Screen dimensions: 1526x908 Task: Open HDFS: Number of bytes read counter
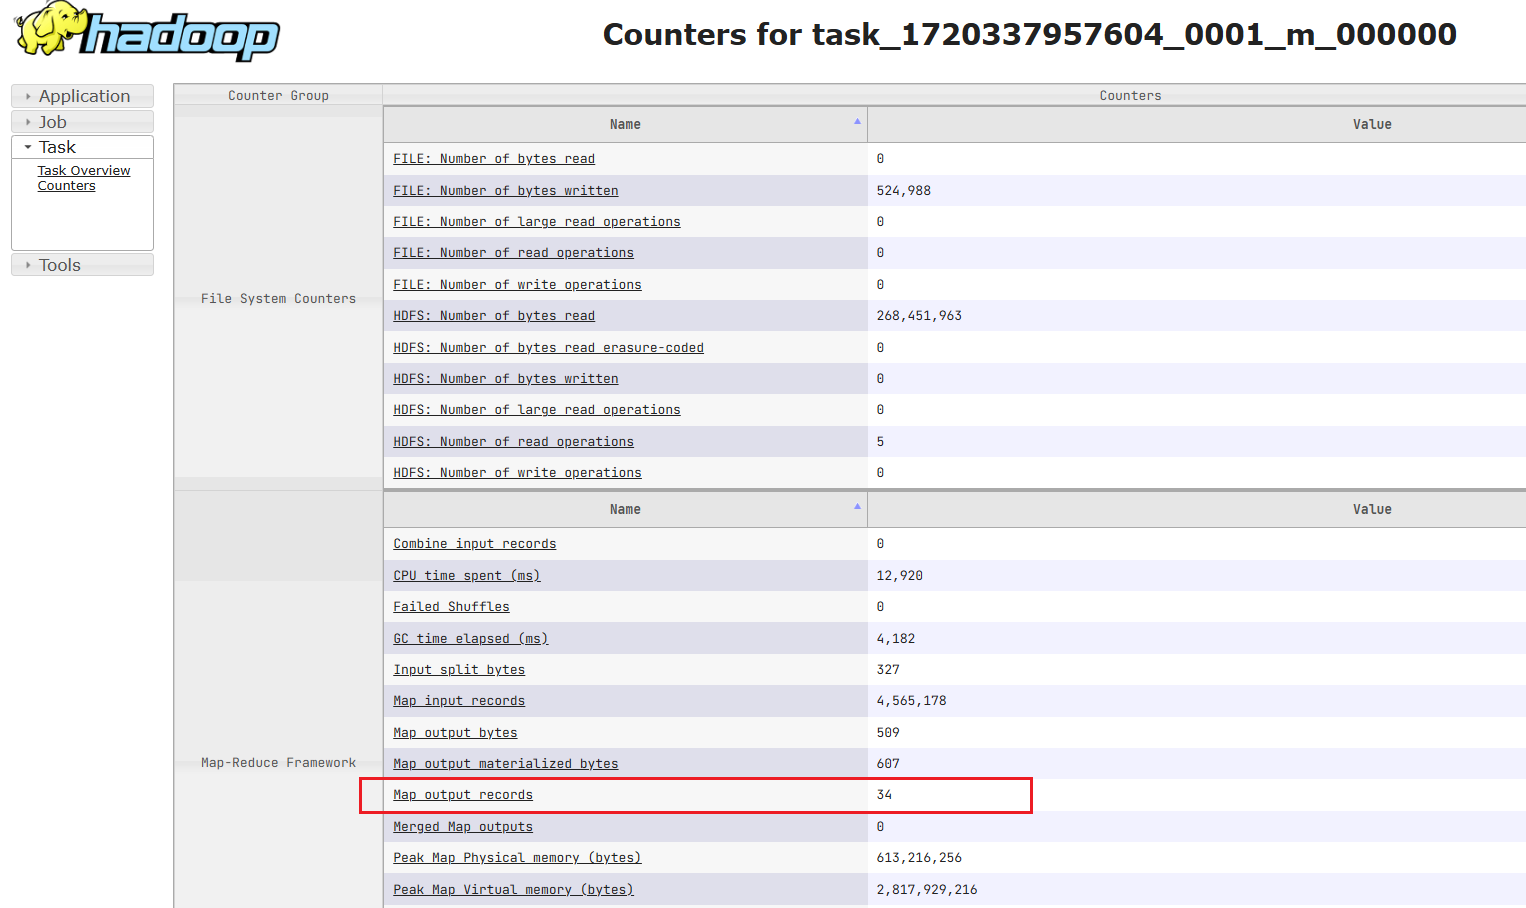[493, 316]
